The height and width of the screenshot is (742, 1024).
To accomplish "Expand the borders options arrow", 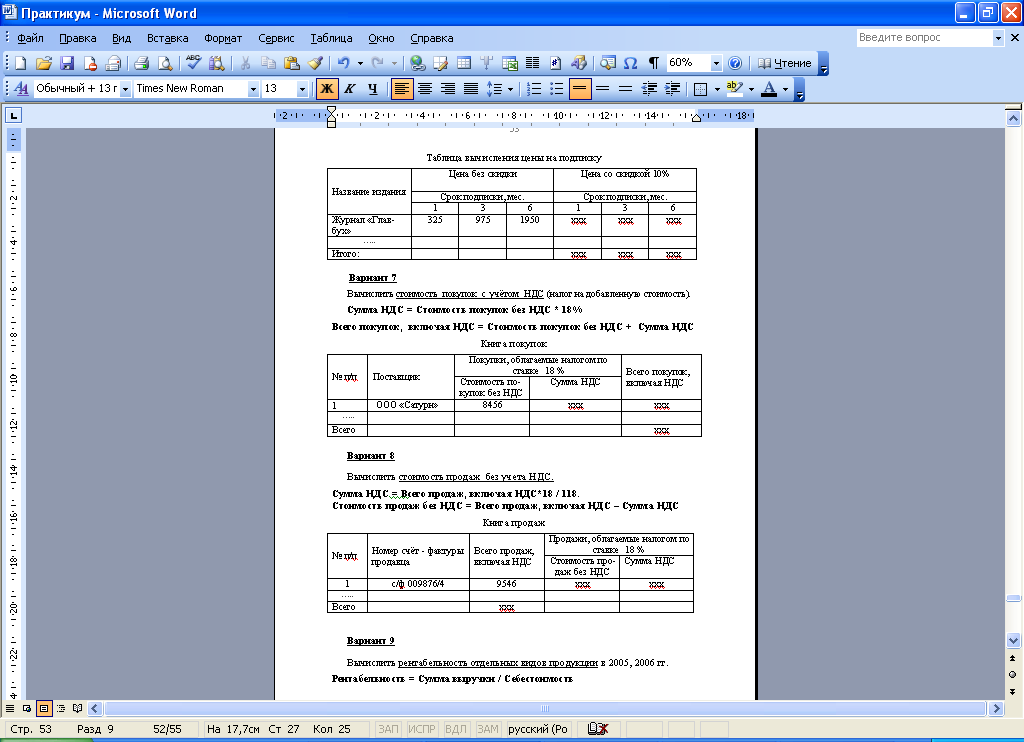I will [717, 88].
